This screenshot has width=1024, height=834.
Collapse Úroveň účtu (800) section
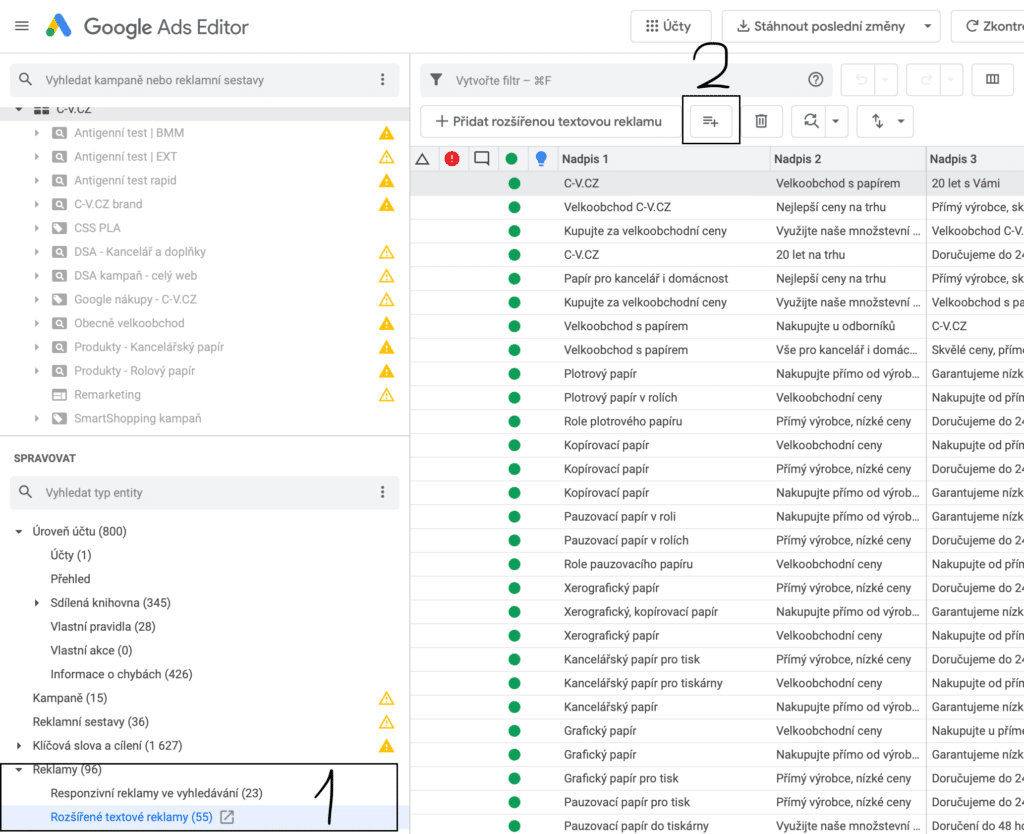coord(19,532)
